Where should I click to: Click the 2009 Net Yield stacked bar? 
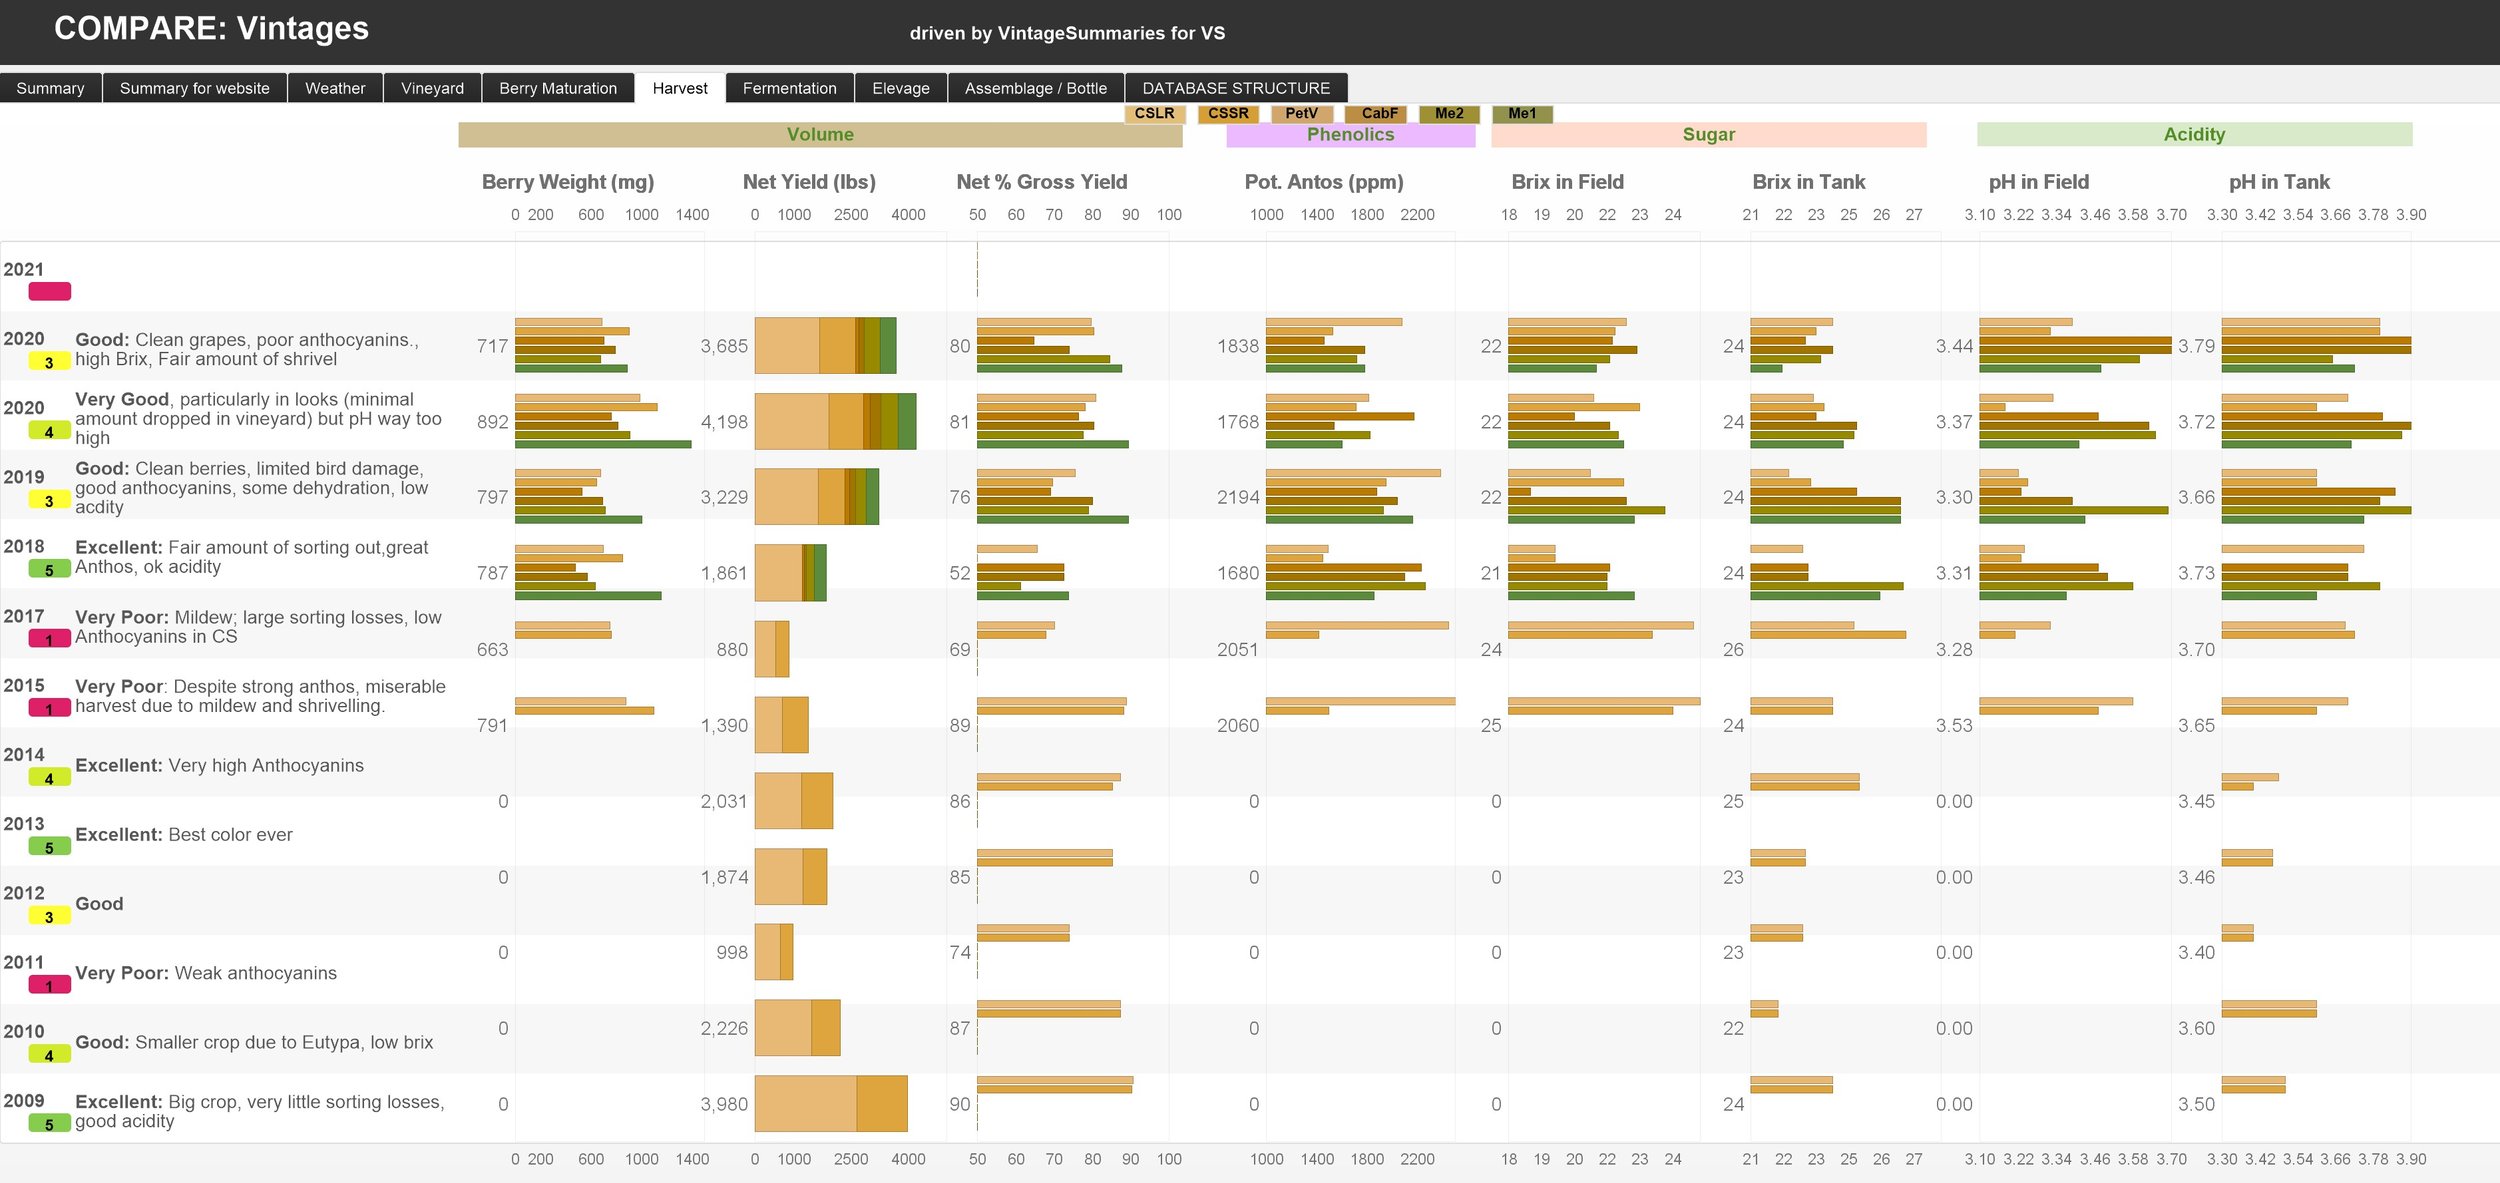tap(830, 1104)
